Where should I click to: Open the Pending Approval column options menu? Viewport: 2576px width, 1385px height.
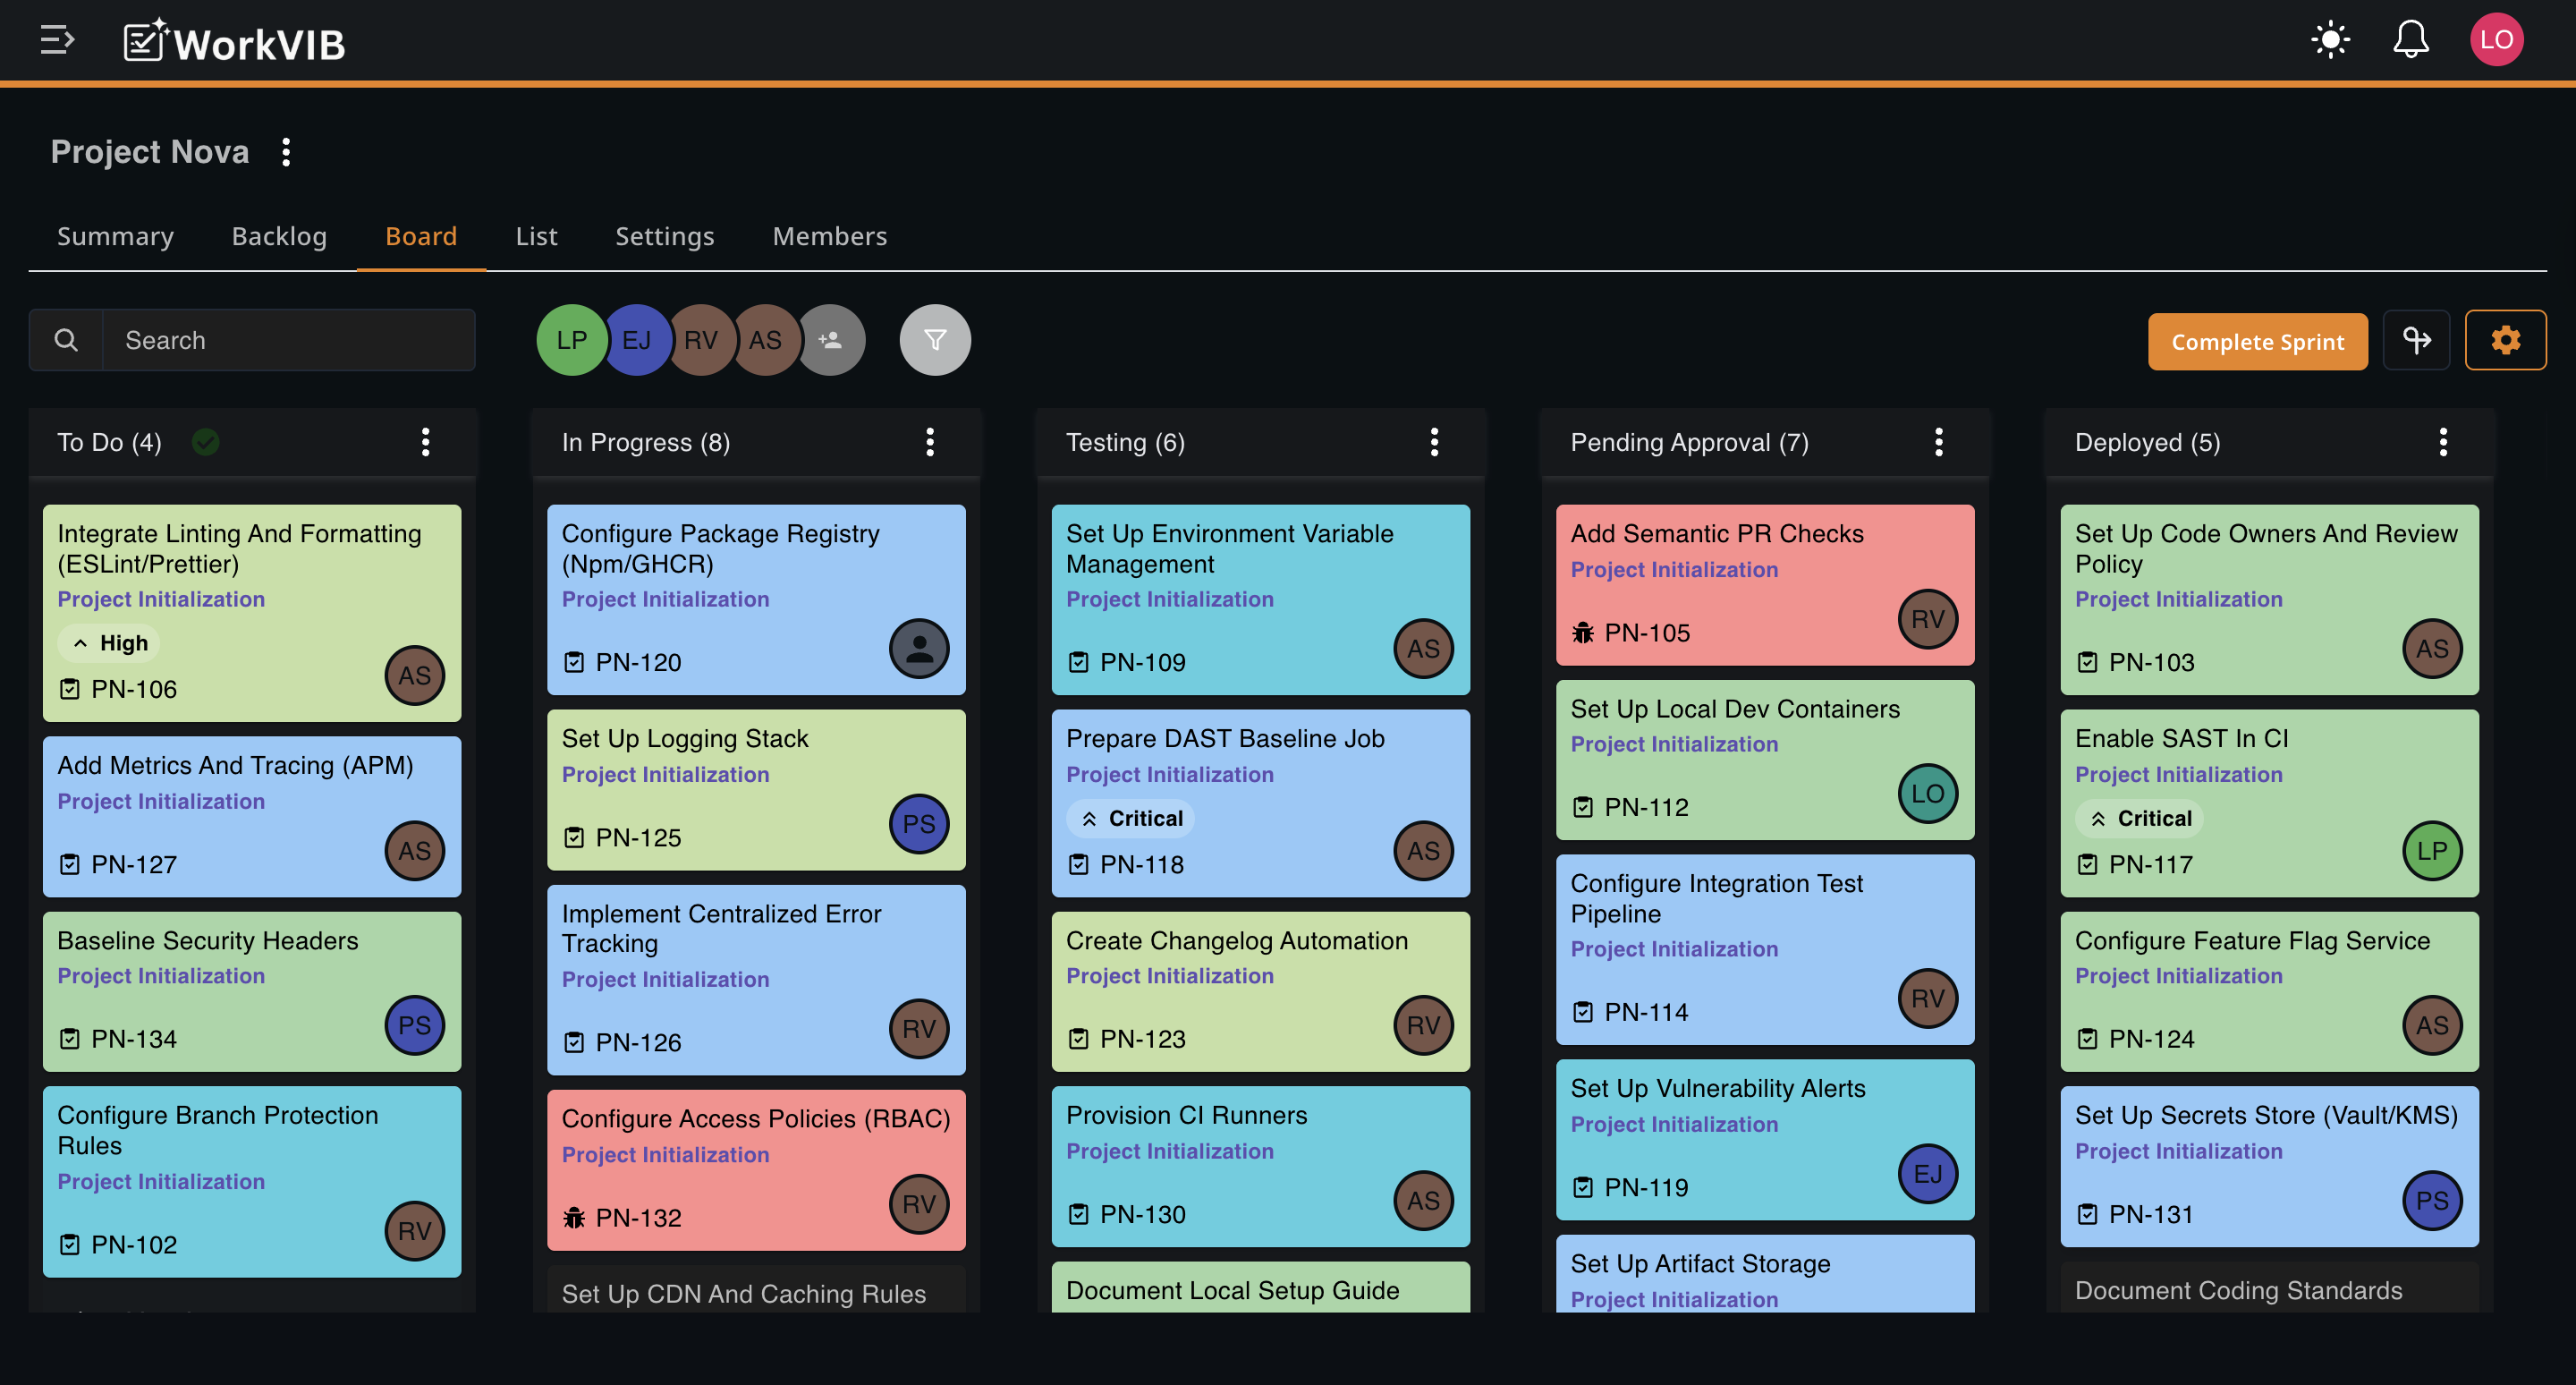[x=1938, y=442]
